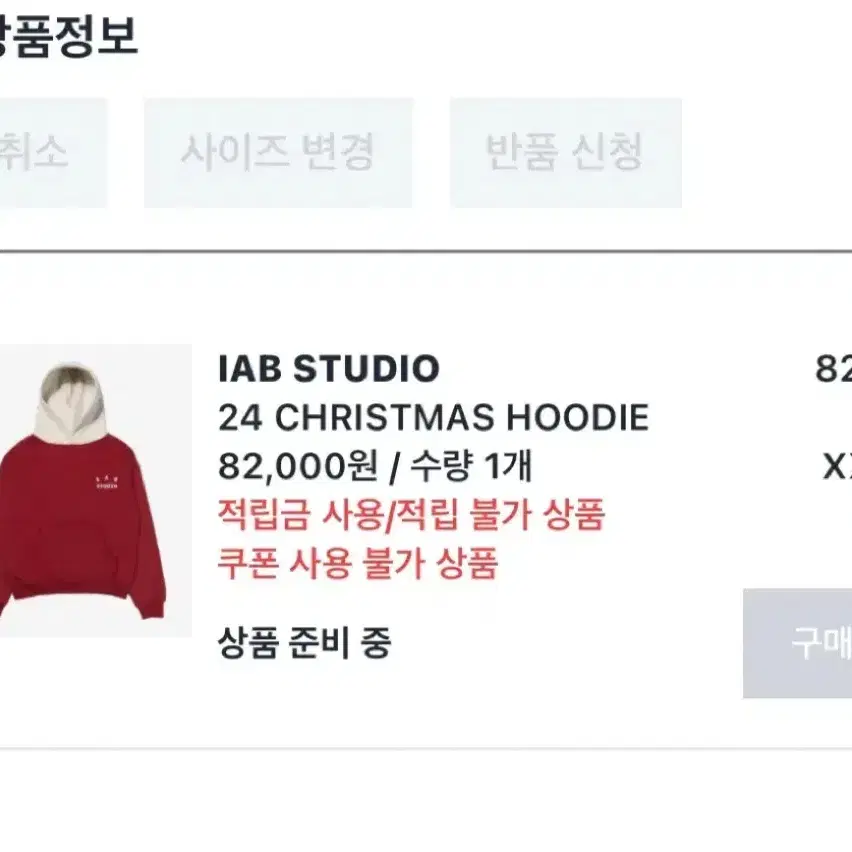This screenshot has width=852, height=852.
Task: Click the 수량 1개 quantity text
Action: 471,466
